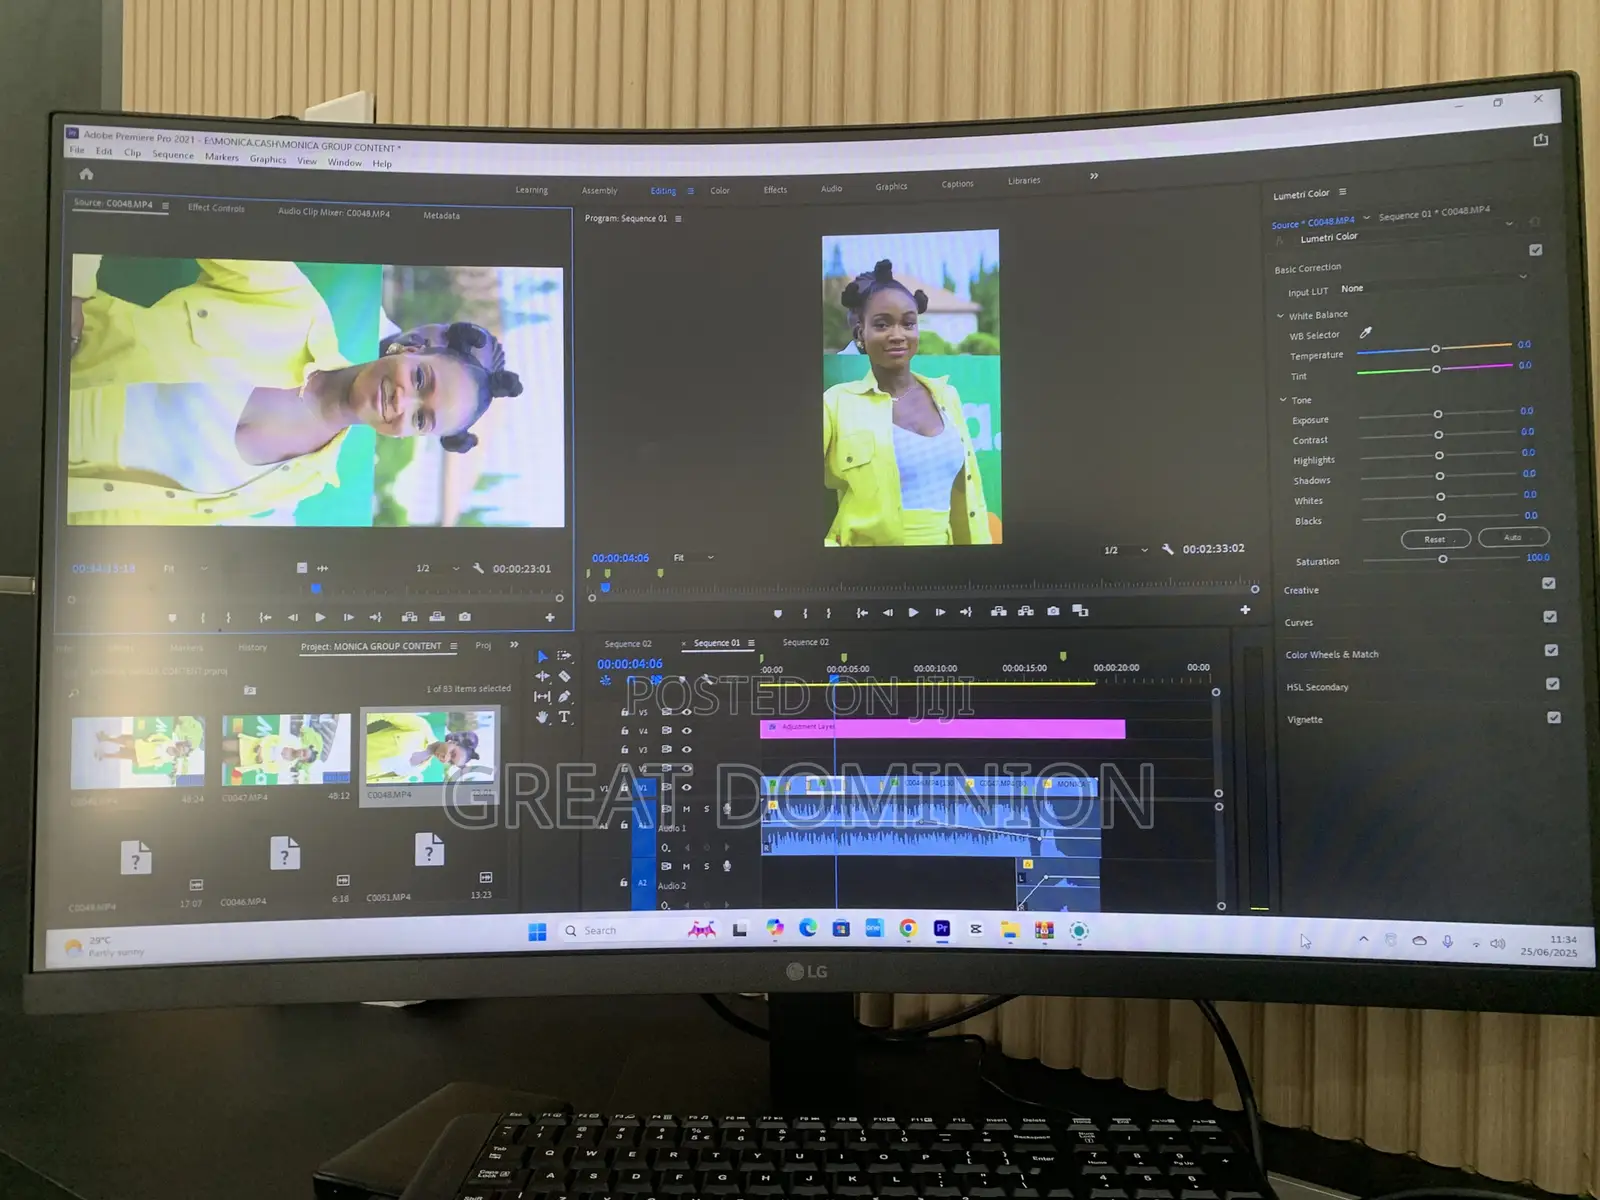This screenshot has width=1600, height=1200.
Task: Toggle Curves section checkbox
Action: click(1550, 617)
